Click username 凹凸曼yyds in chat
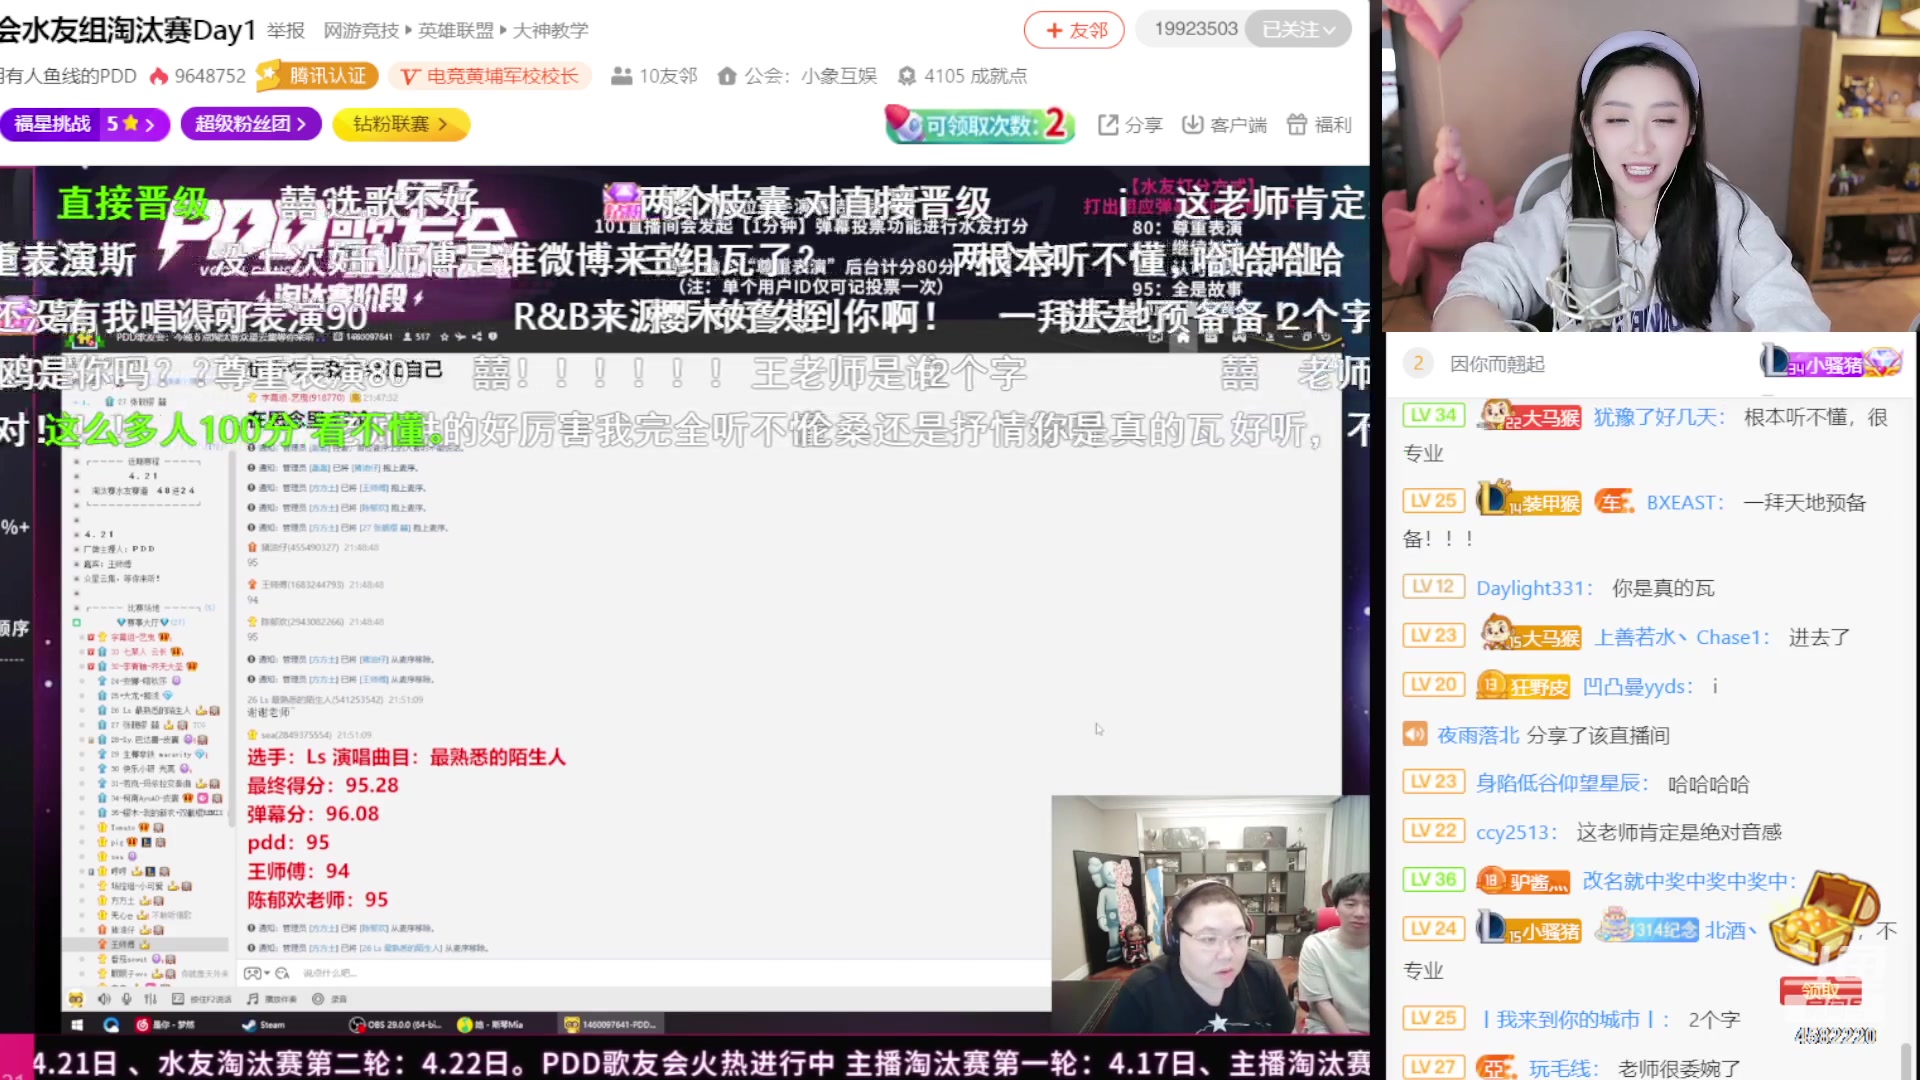 point(1637,686)
